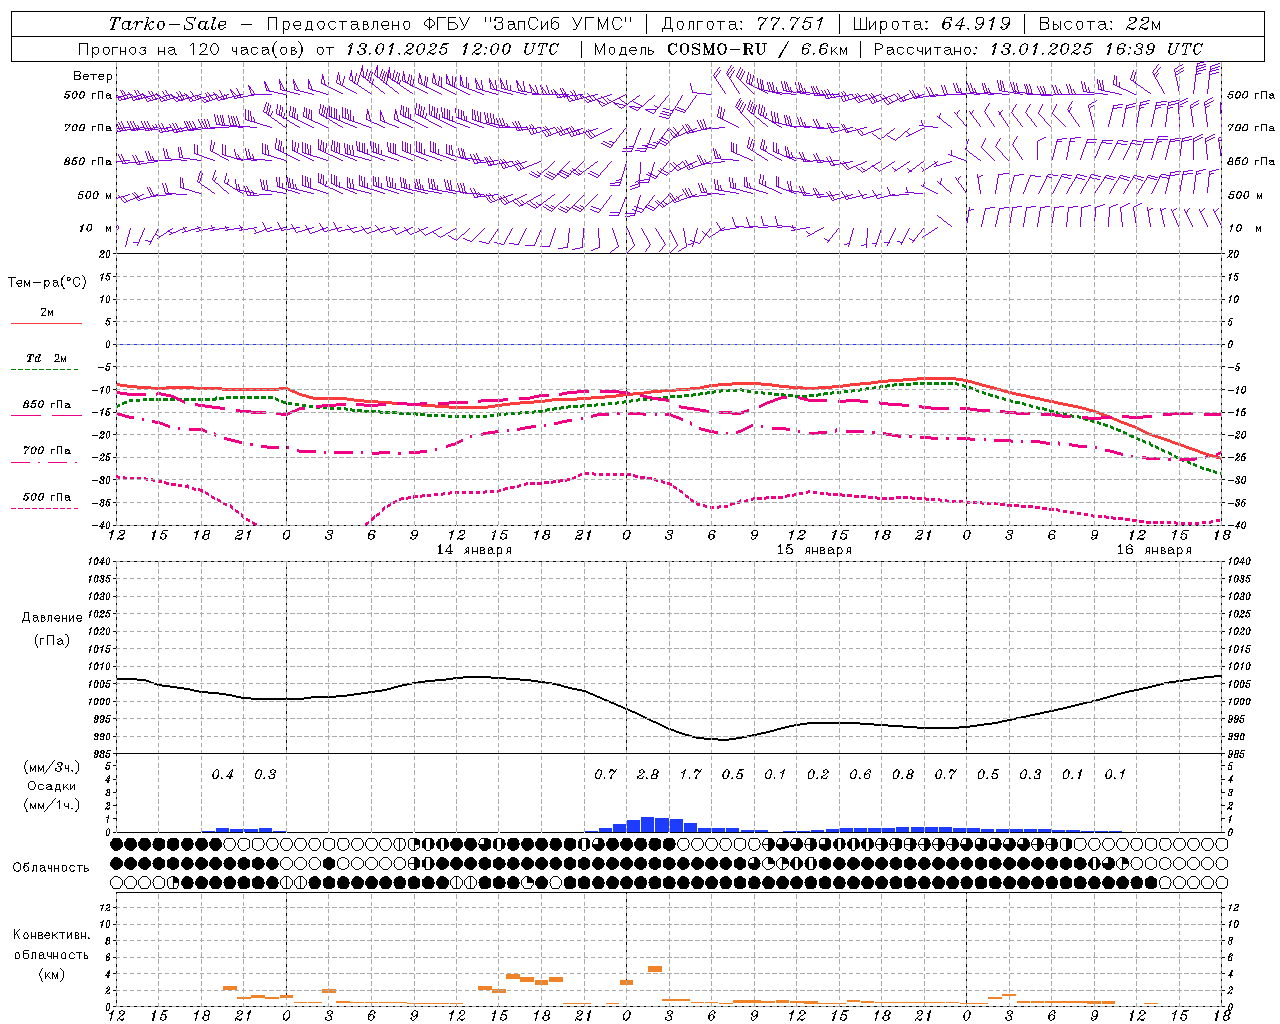Click the 'Облачность' cloud cover label
This screenshot has height=1024, width=1280.
[51, 868]
